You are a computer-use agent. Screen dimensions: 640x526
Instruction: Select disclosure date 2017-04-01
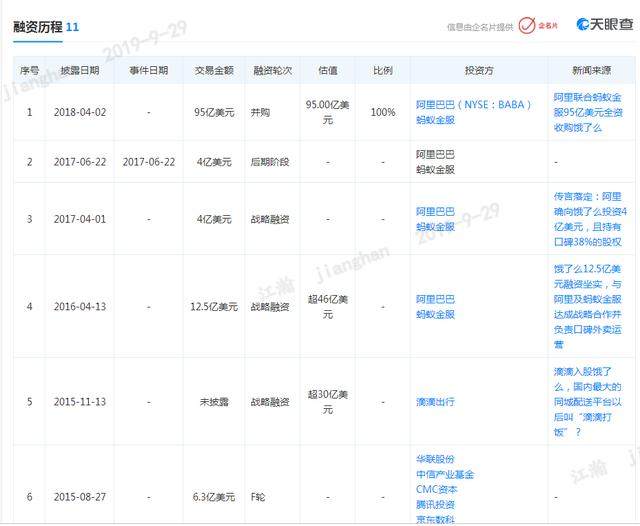(x=80, y=219)
